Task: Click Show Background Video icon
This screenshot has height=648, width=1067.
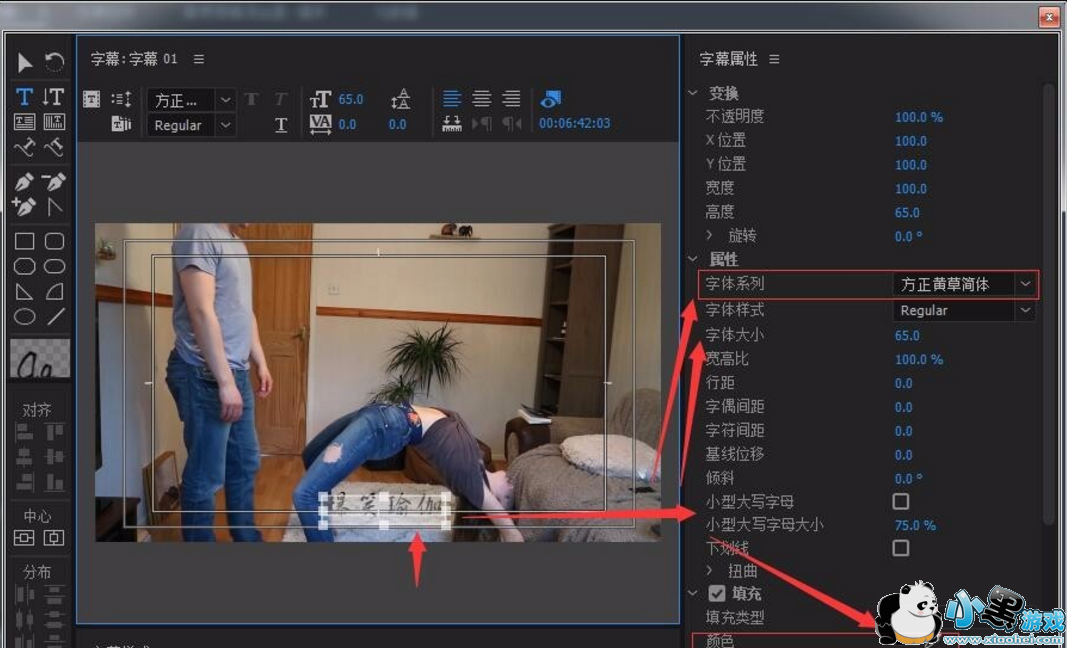Action: click(551, 99)
